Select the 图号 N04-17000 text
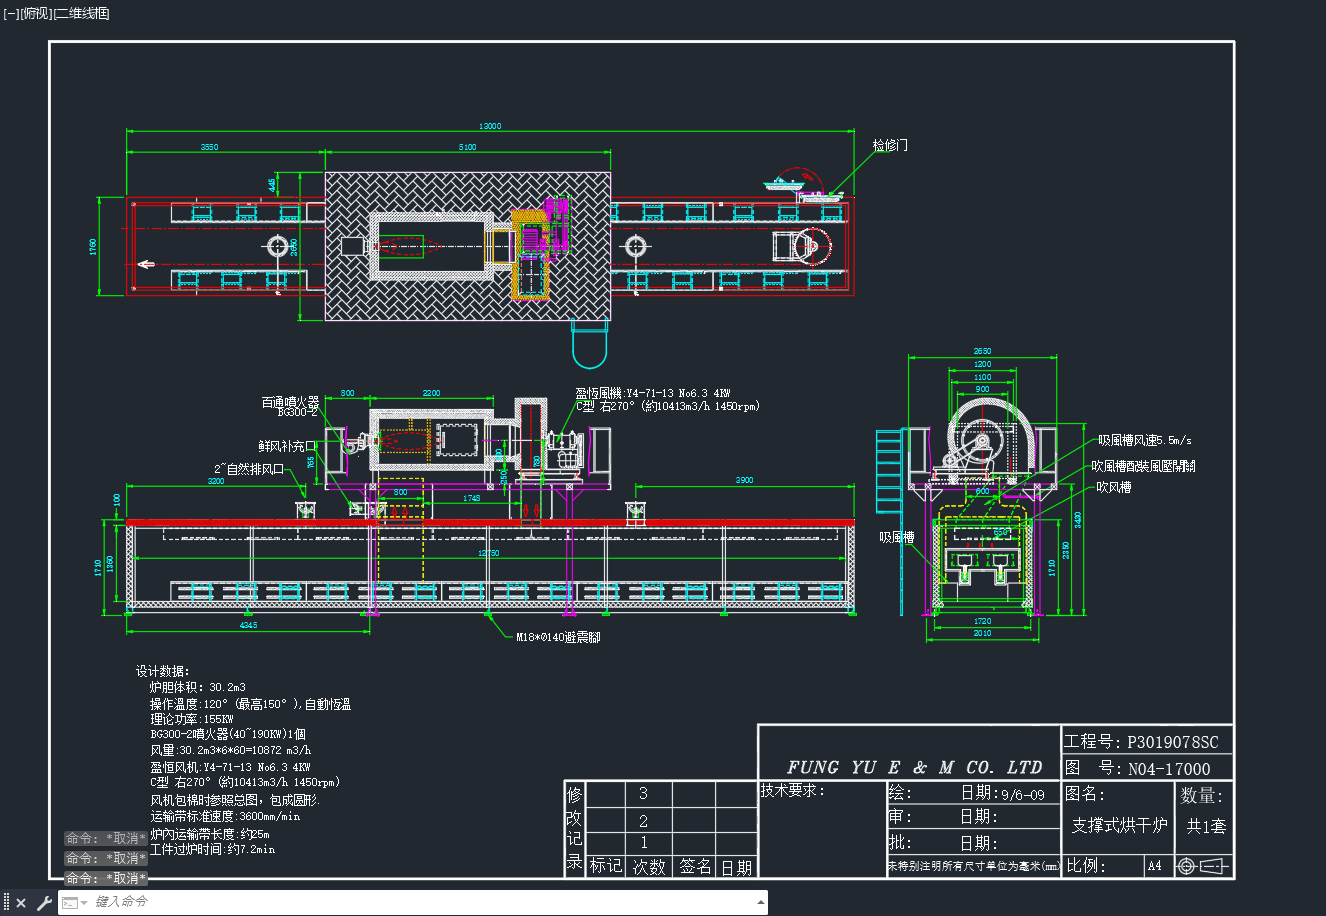1326x916 pixels. [1138, 768]
